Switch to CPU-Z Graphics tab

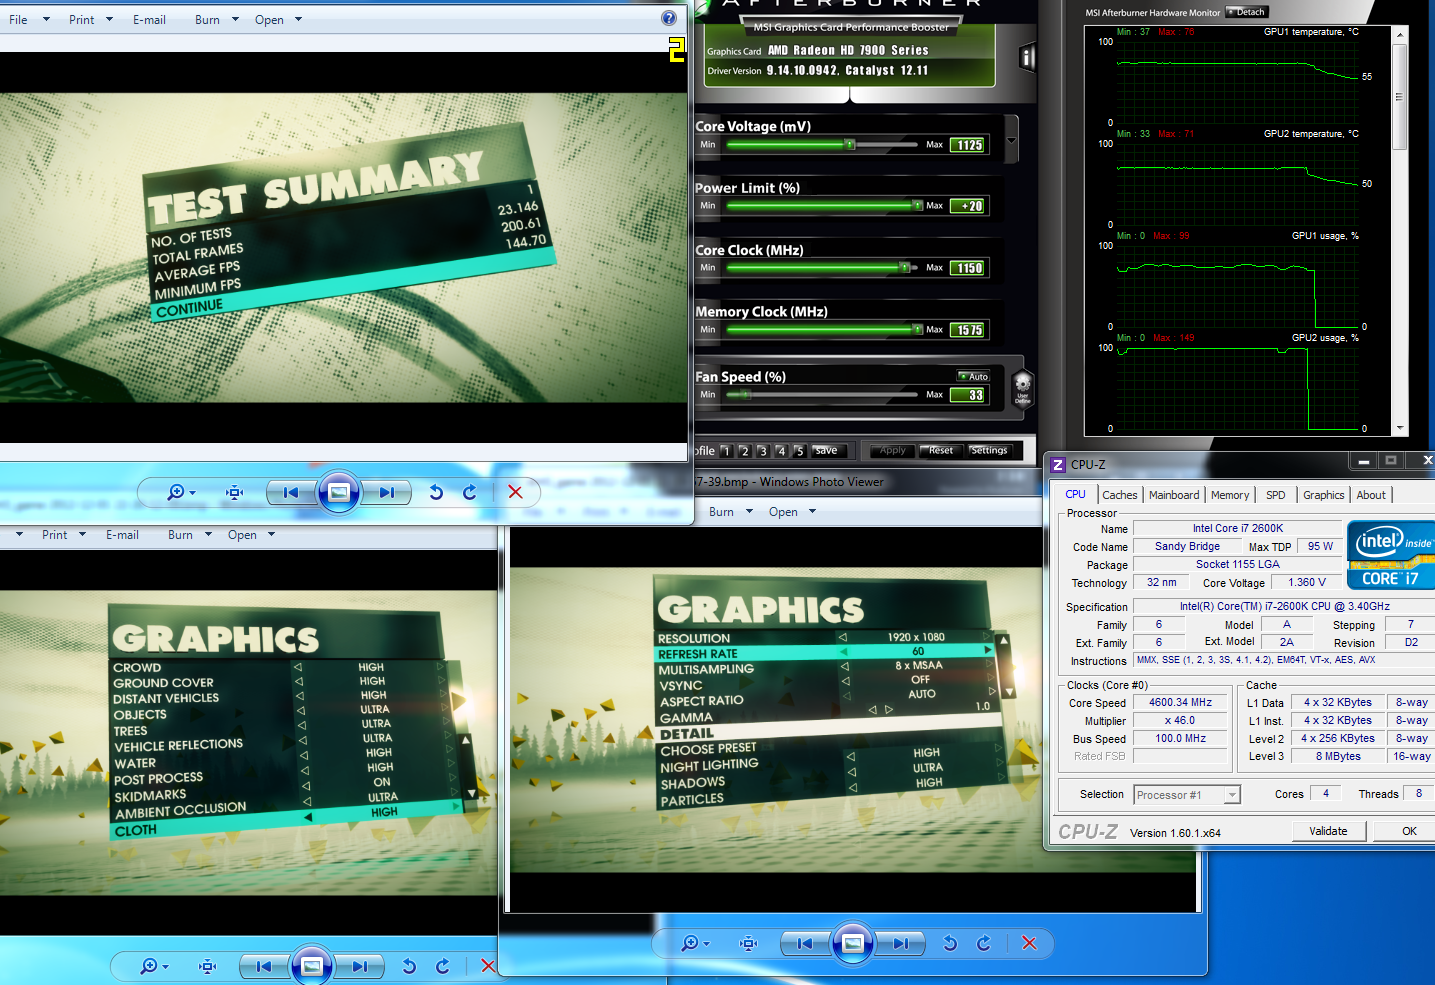coord(1324,495)
